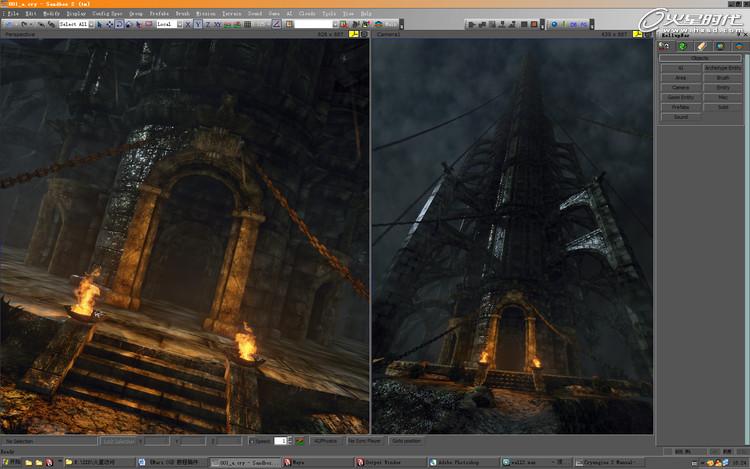Activate the Select Object arrow tool
Image resolution: width=750 pixels, height=469 pixels.
click(99, 24)
